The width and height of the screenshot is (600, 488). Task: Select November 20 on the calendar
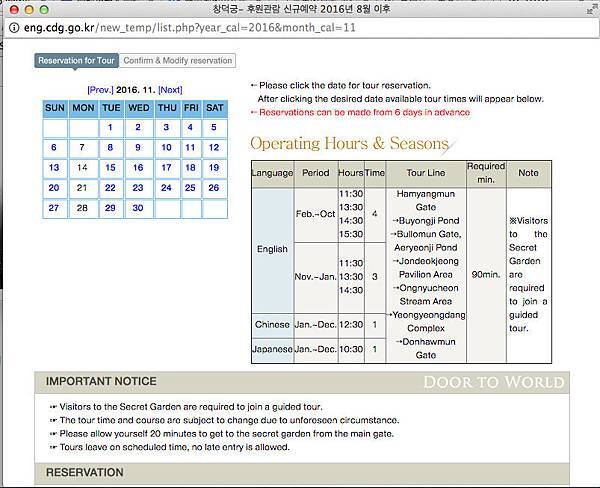tap(54, 188)
